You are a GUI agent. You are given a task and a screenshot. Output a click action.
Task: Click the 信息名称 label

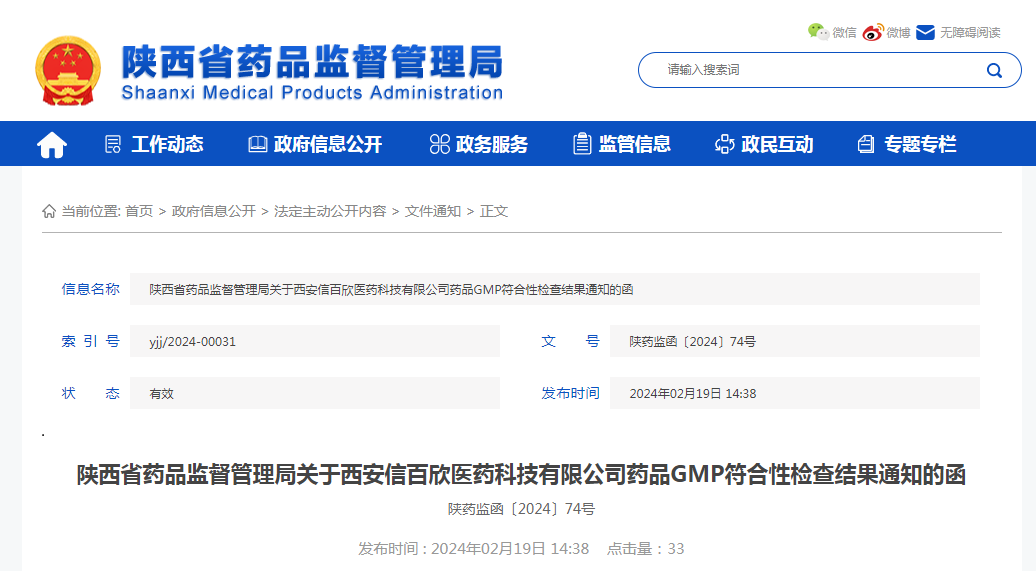(x=91, y=289)
